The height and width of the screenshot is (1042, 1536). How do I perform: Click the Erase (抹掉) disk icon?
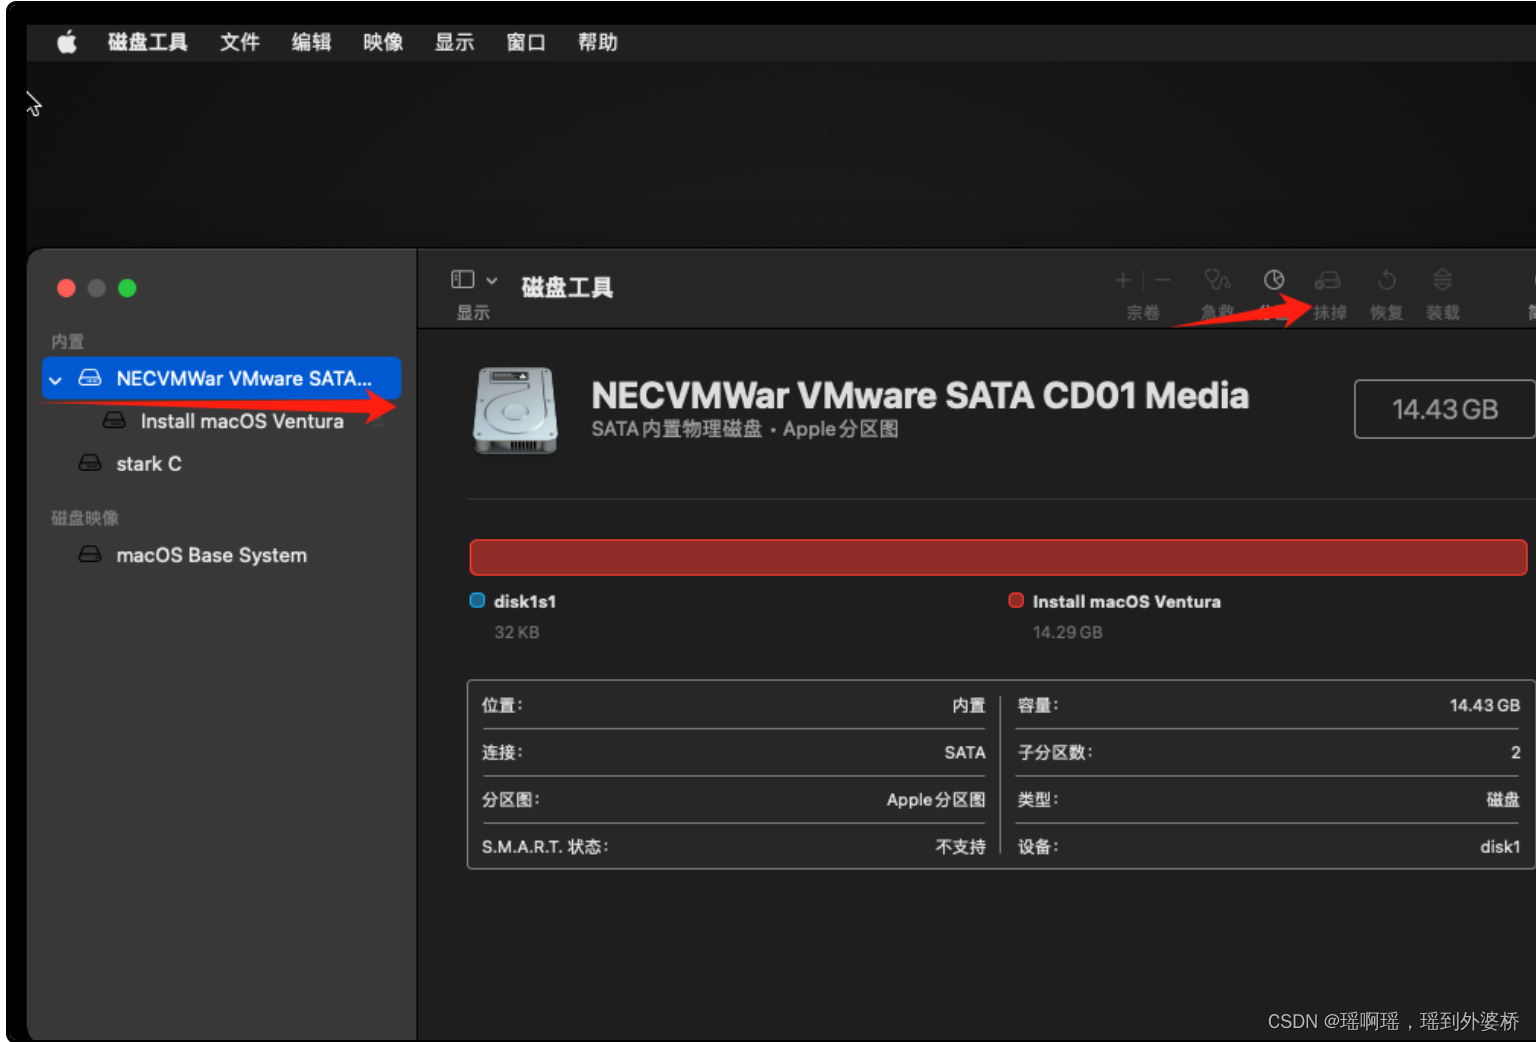point(1328,280)
